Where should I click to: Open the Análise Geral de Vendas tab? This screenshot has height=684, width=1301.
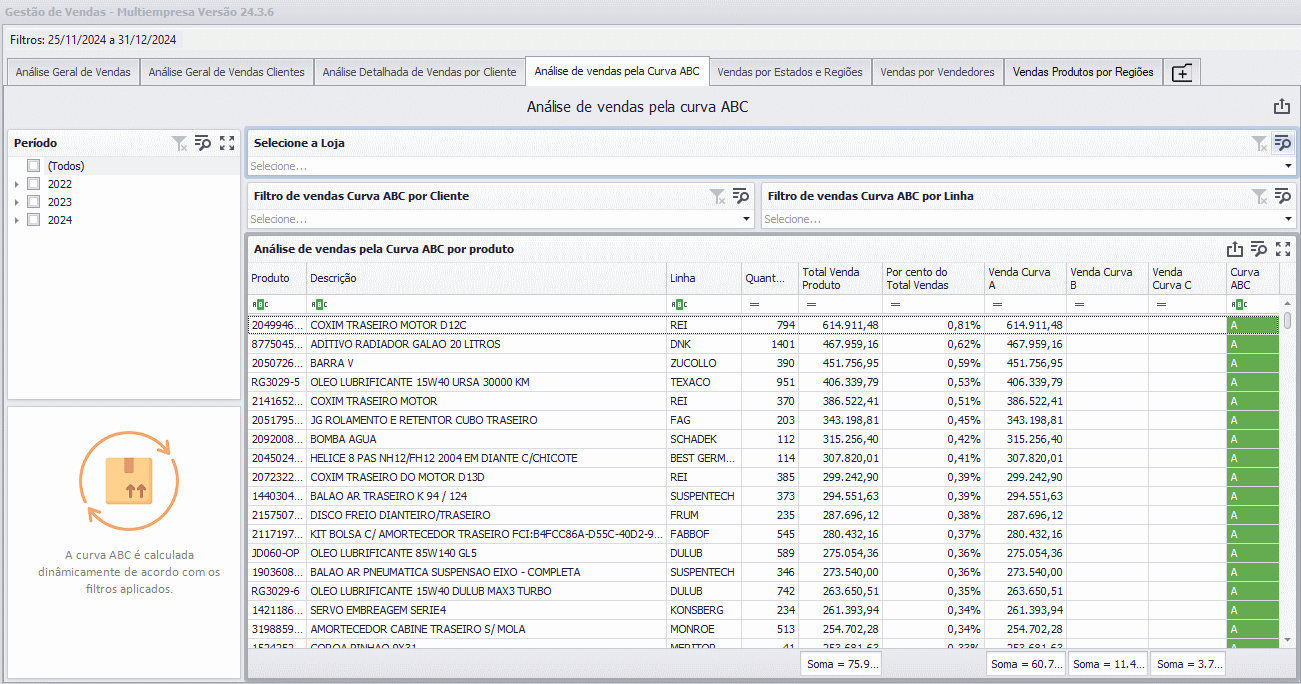pyautogui.click(x=73, y=72)
